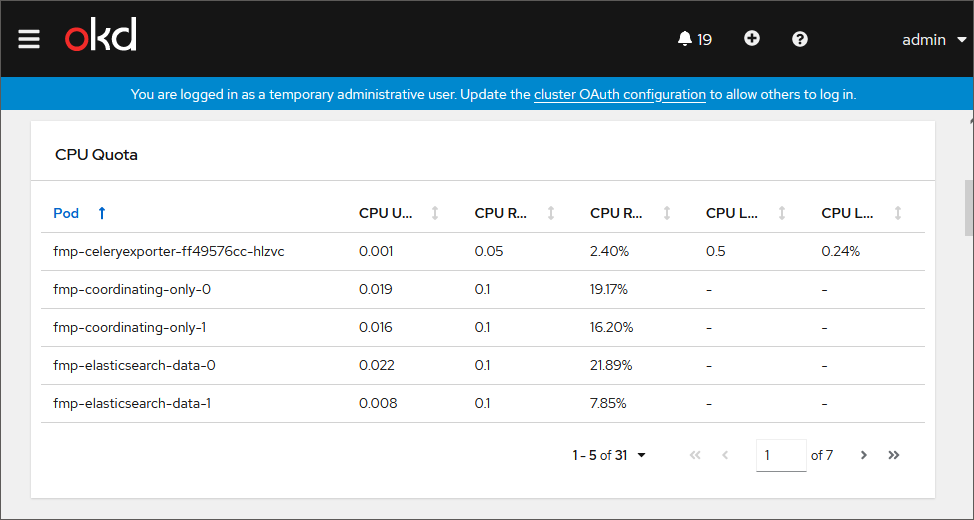The width and height of the screenshot is (974, 520).
Task: Select the fmp-elasticsearch-data-0 pod row
Action: pos(134,365)
